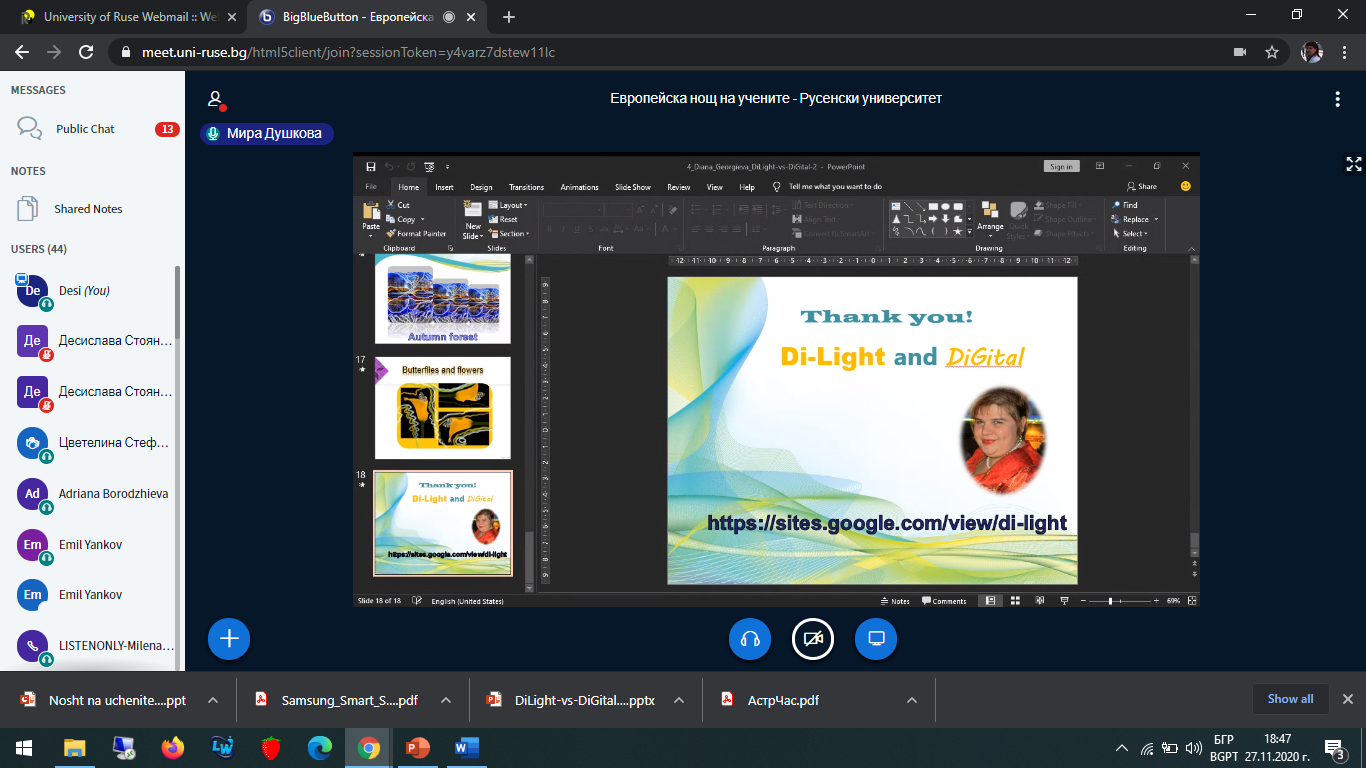Expand options for АстрЧас.pdf download
Screen dimensions: 1366x768
912,700
